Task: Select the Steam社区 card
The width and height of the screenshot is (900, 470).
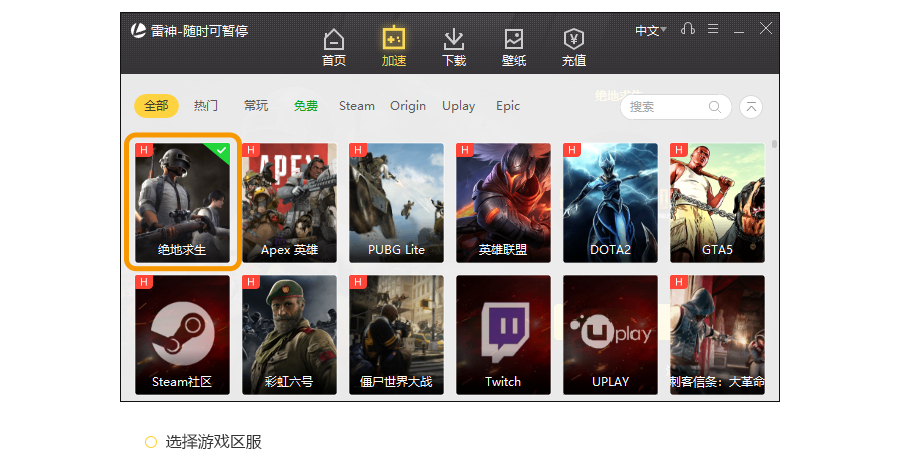Action: [x=182, y=335]
